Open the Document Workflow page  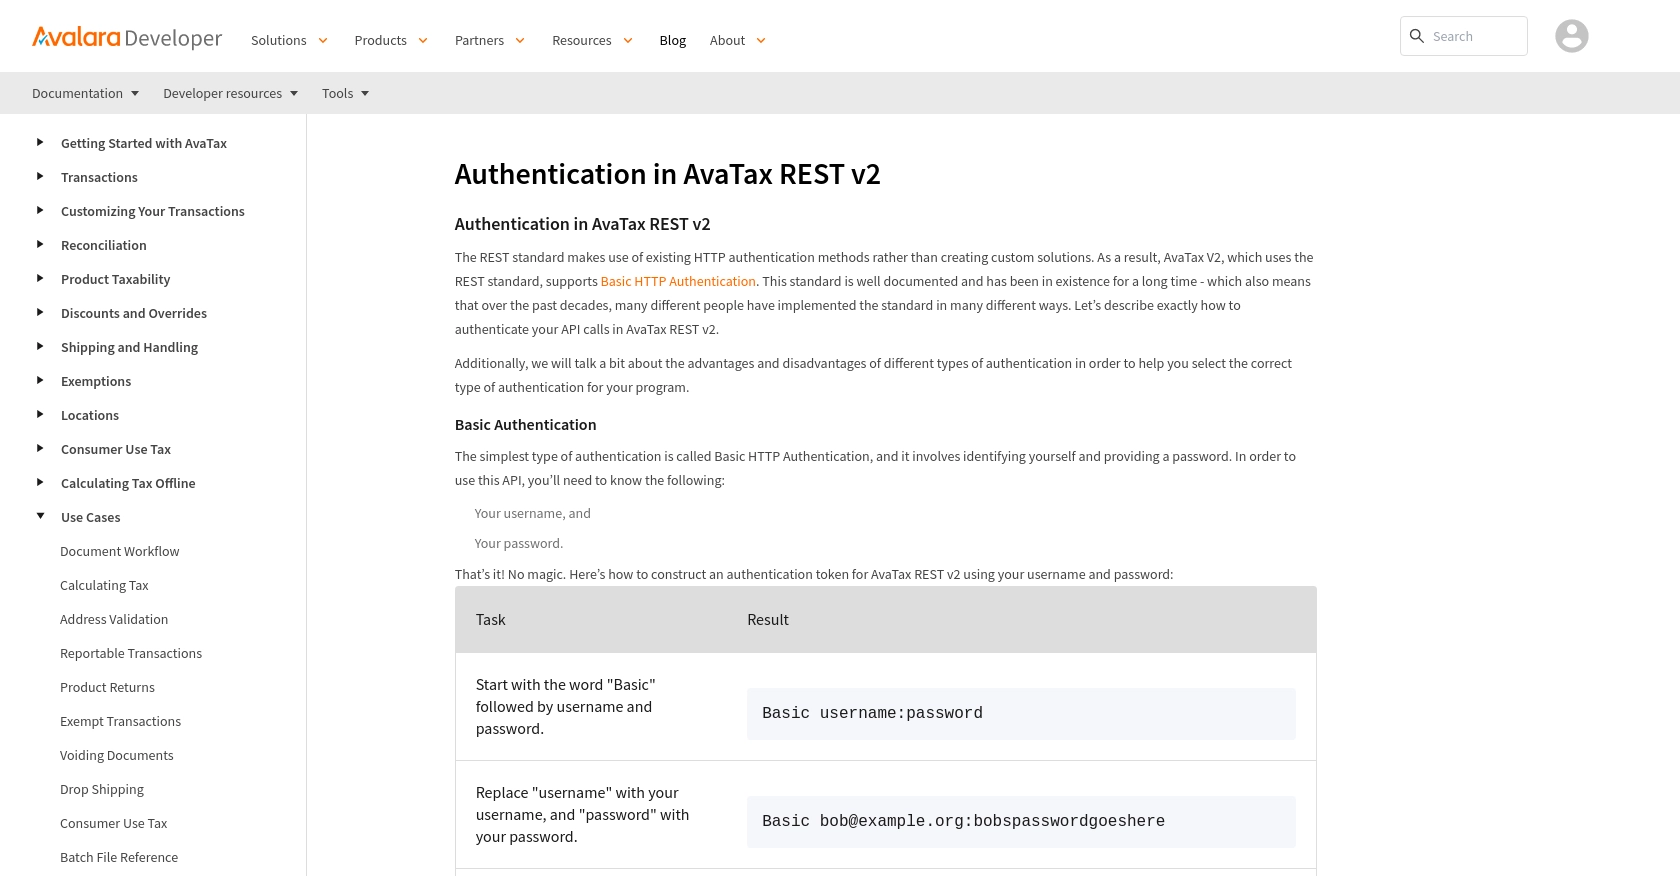click(119, 551)
